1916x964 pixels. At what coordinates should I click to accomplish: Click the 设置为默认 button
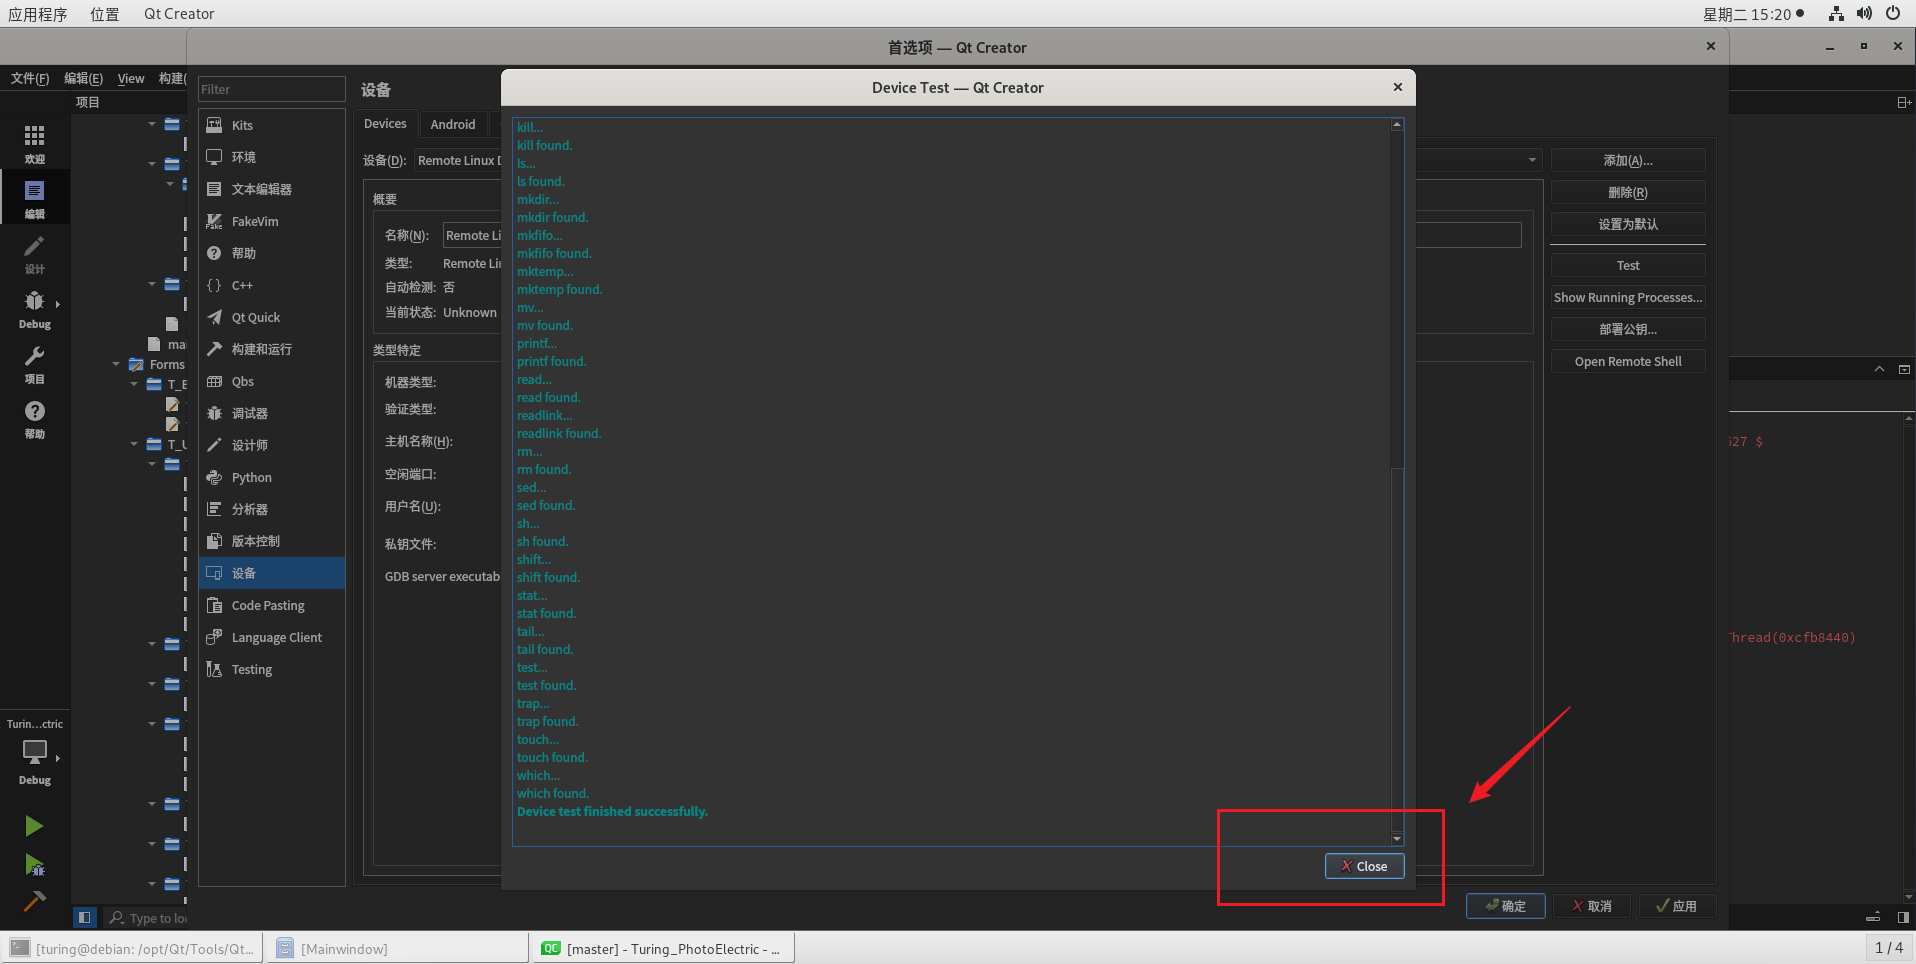coord(1628,224)
